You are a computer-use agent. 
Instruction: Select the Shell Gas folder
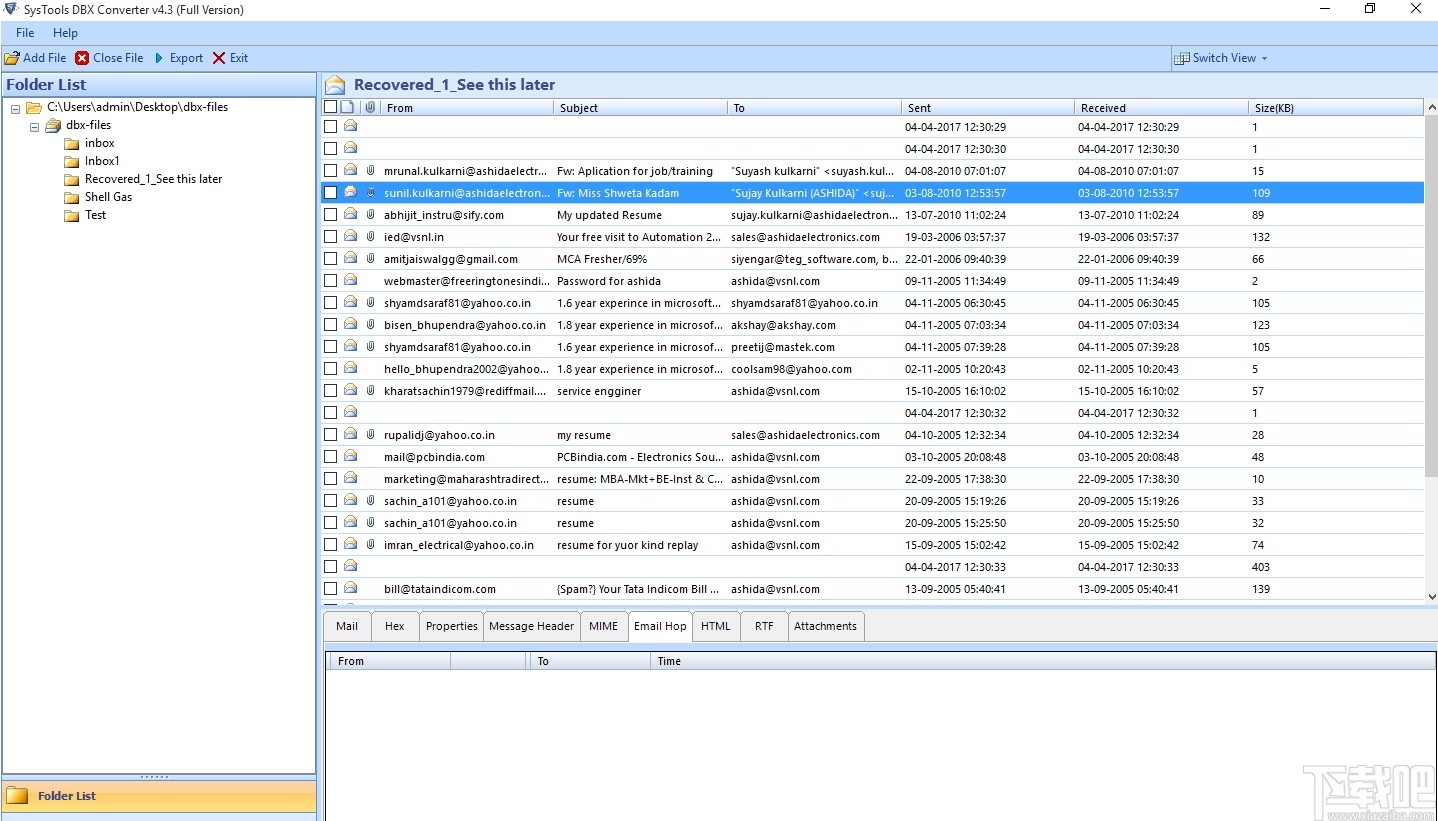(x=108, y=197)
